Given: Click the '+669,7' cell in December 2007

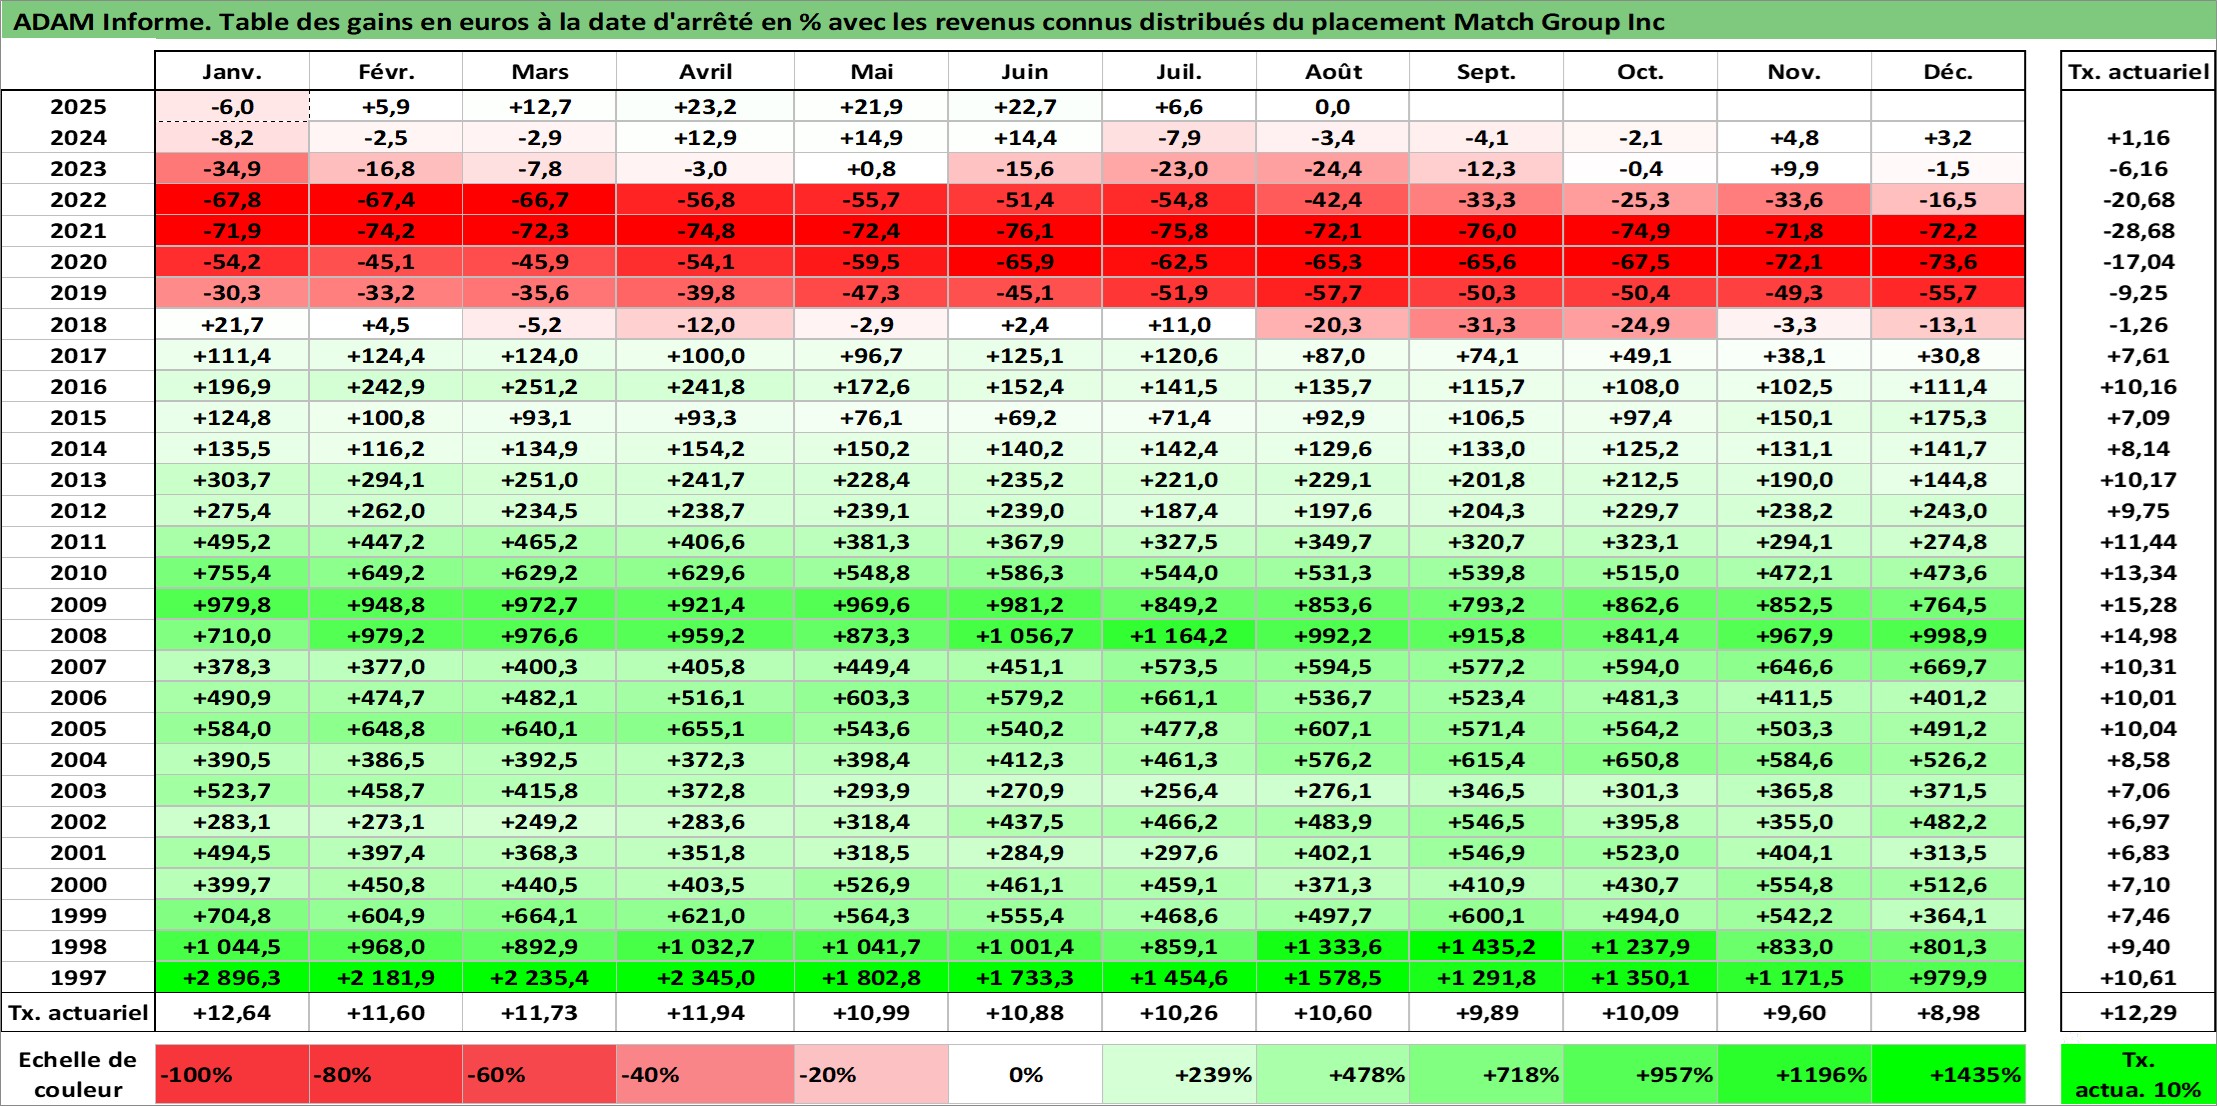Looking at the screenshot, I should tap(1948, 666).
